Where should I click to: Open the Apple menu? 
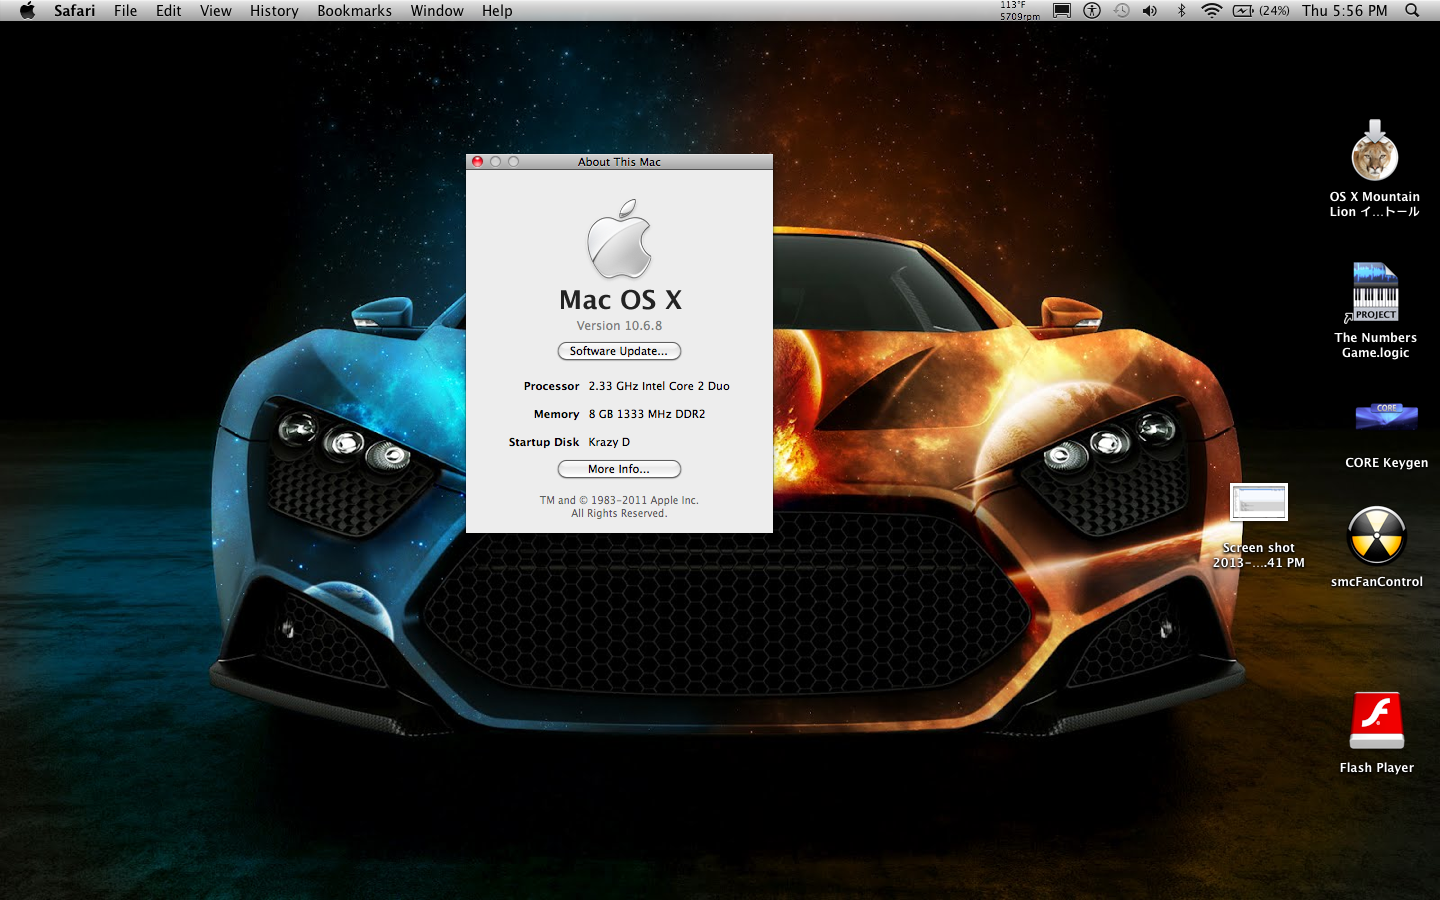[x=27, y=11]
